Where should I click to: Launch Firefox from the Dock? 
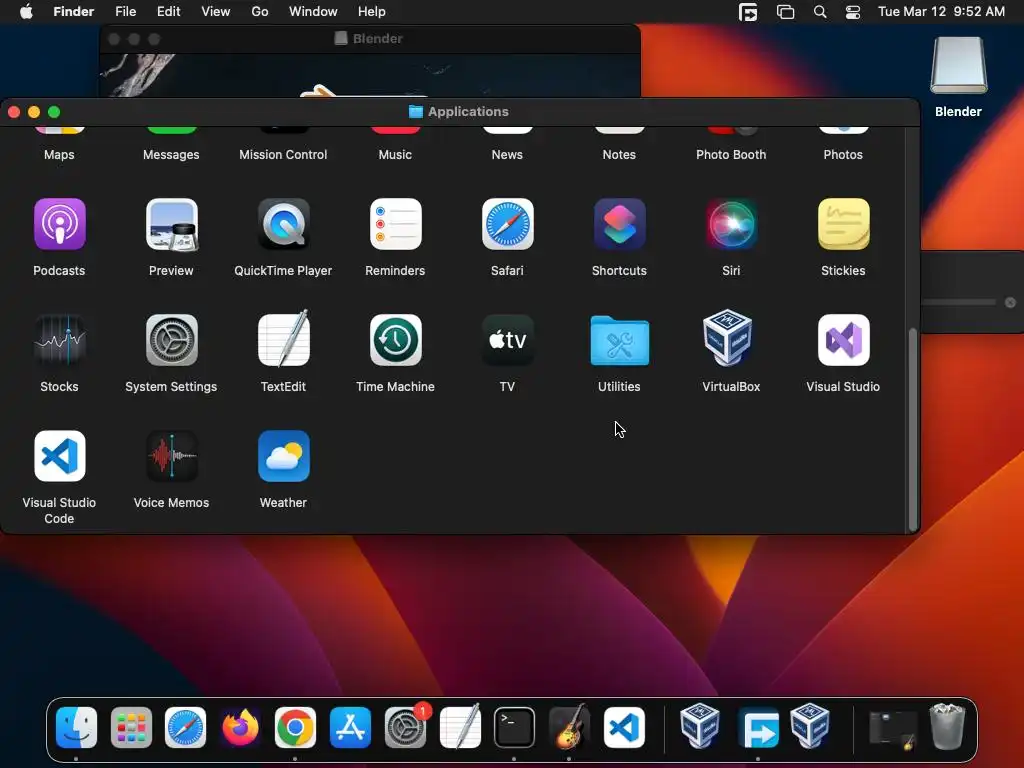coord(240,728)
